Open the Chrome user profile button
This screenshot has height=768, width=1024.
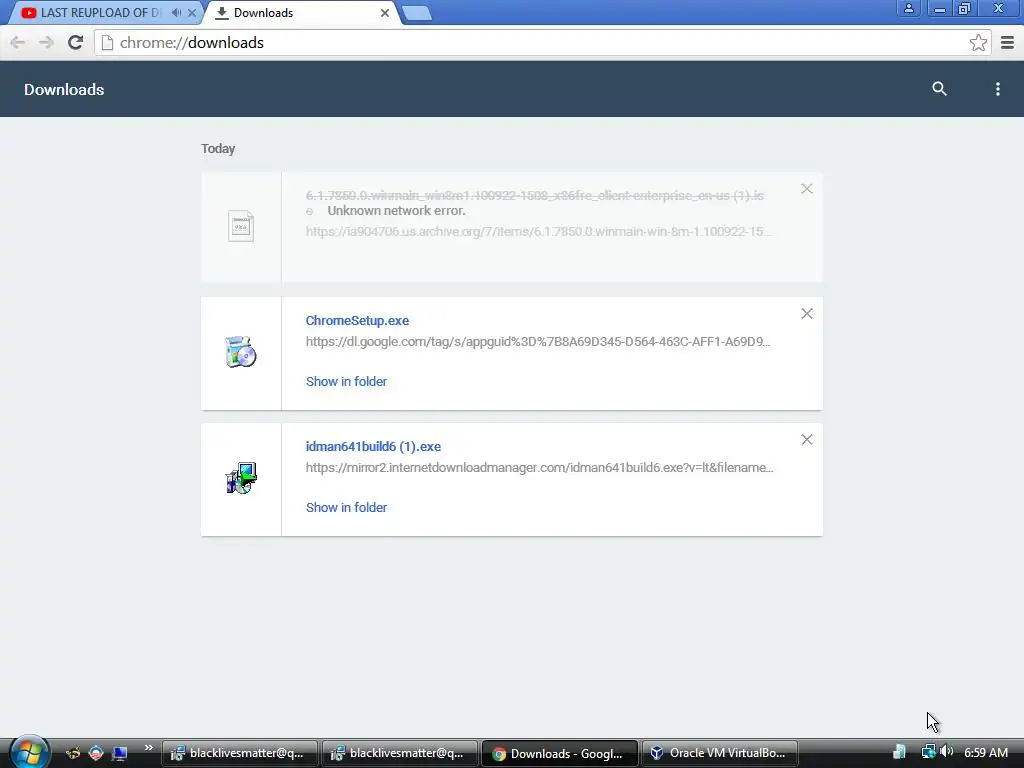908,9
